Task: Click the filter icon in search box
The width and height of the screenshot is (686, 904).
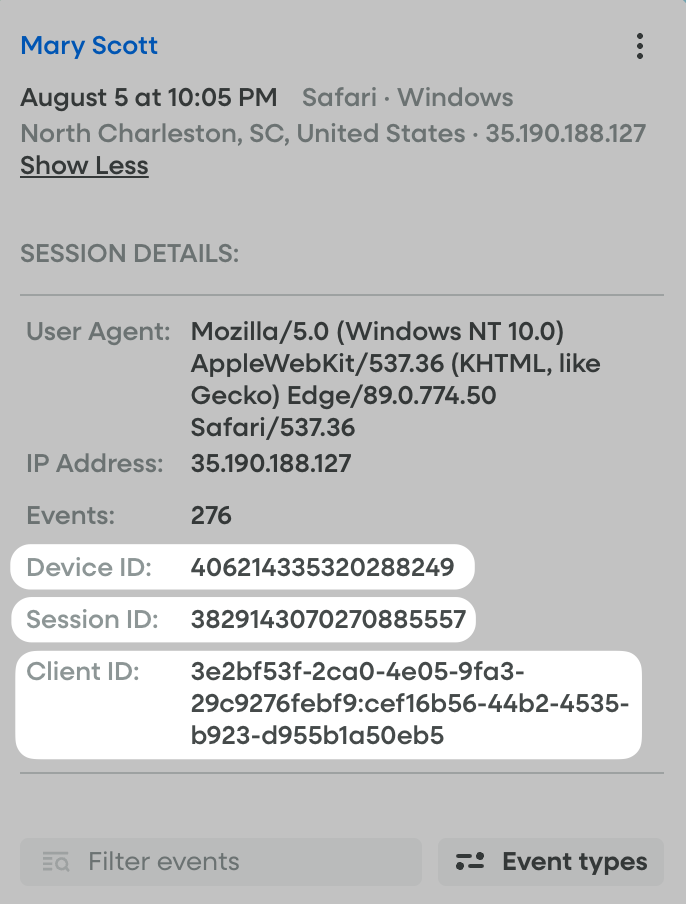Action: (x=56, y=862)
